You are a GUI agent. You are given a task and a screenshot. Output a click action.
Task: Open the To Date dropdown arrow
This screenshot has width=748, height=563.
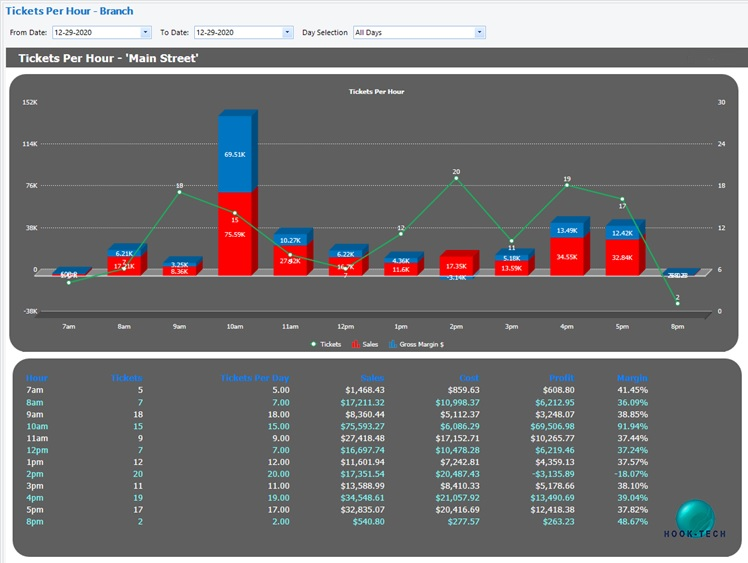pyautogui.click(x=287, y=32)
